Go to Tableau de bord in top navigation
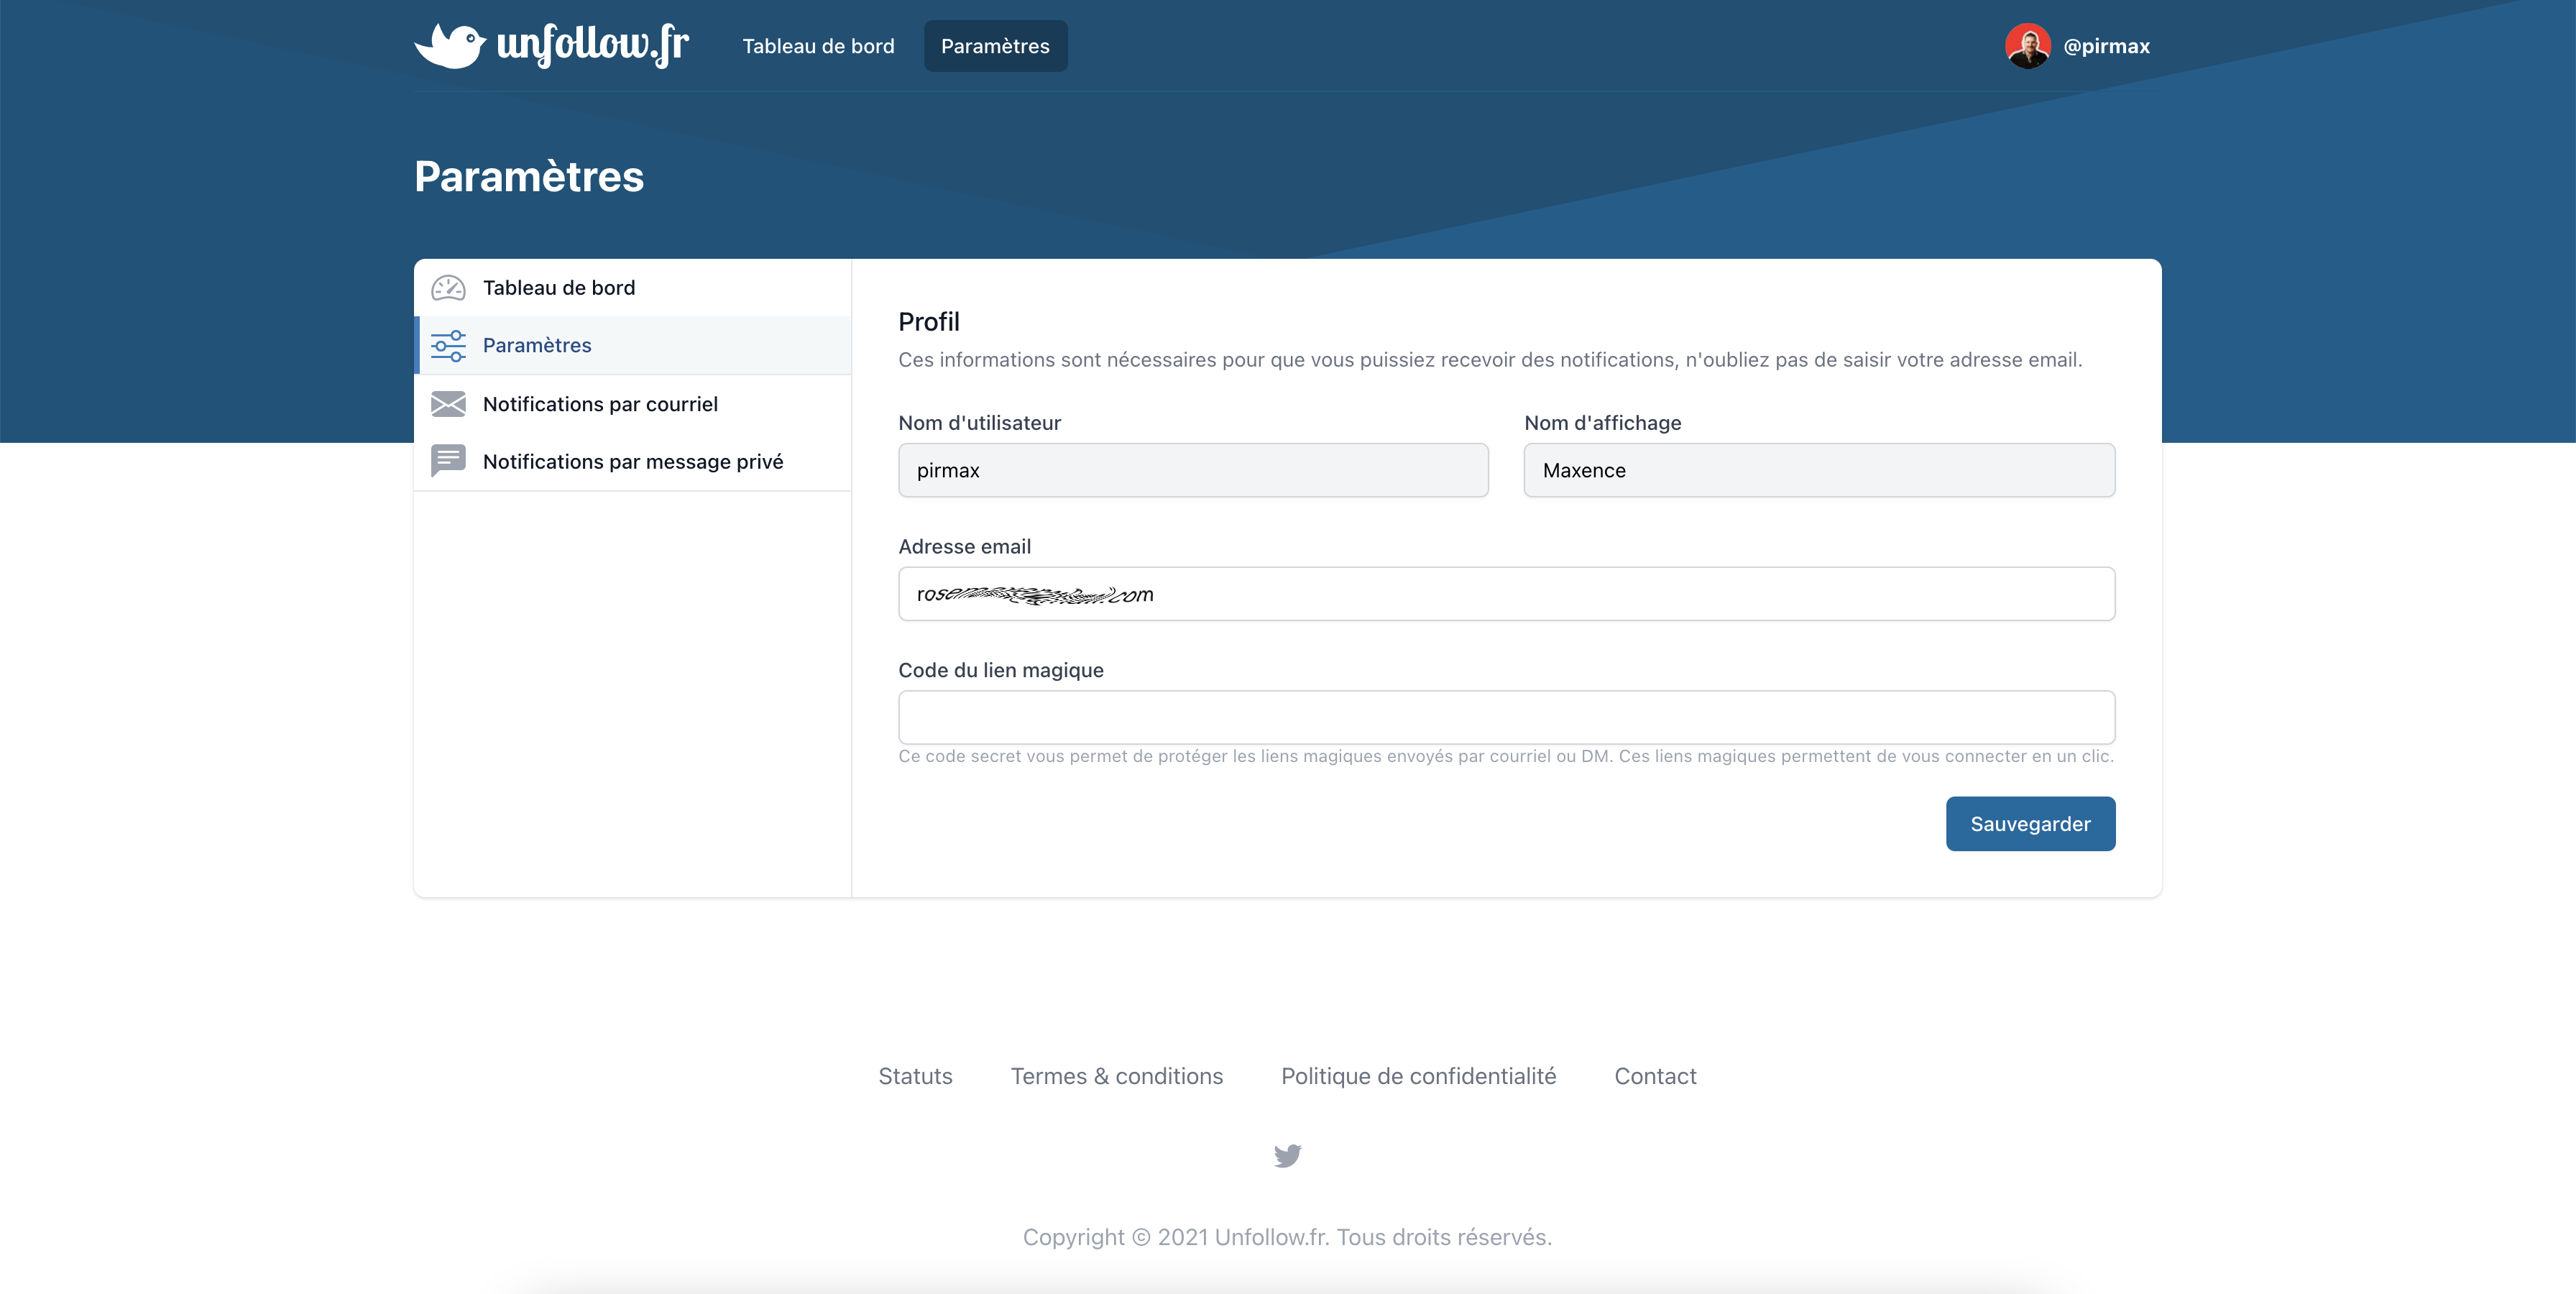2576x1294 pixels. click(x=818, y=46)
